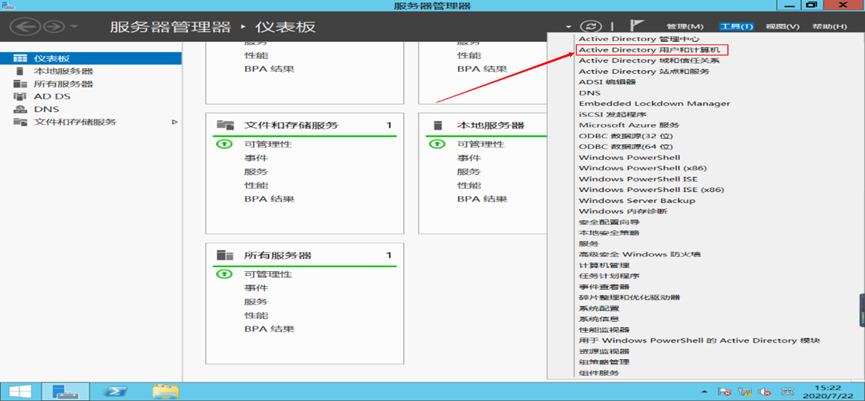Screen dimensions: 865x401
Task: Click green status icon in 本地服务器 tile
Action: pos(437,145)
